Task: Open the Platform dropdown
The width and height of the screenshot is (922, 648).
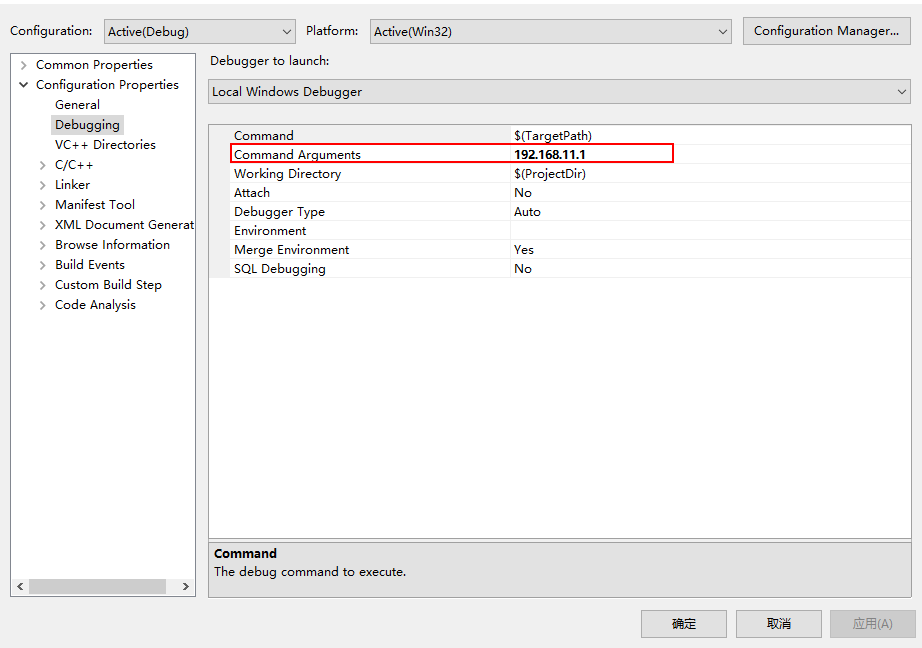Action: click(x=551, y=32)
